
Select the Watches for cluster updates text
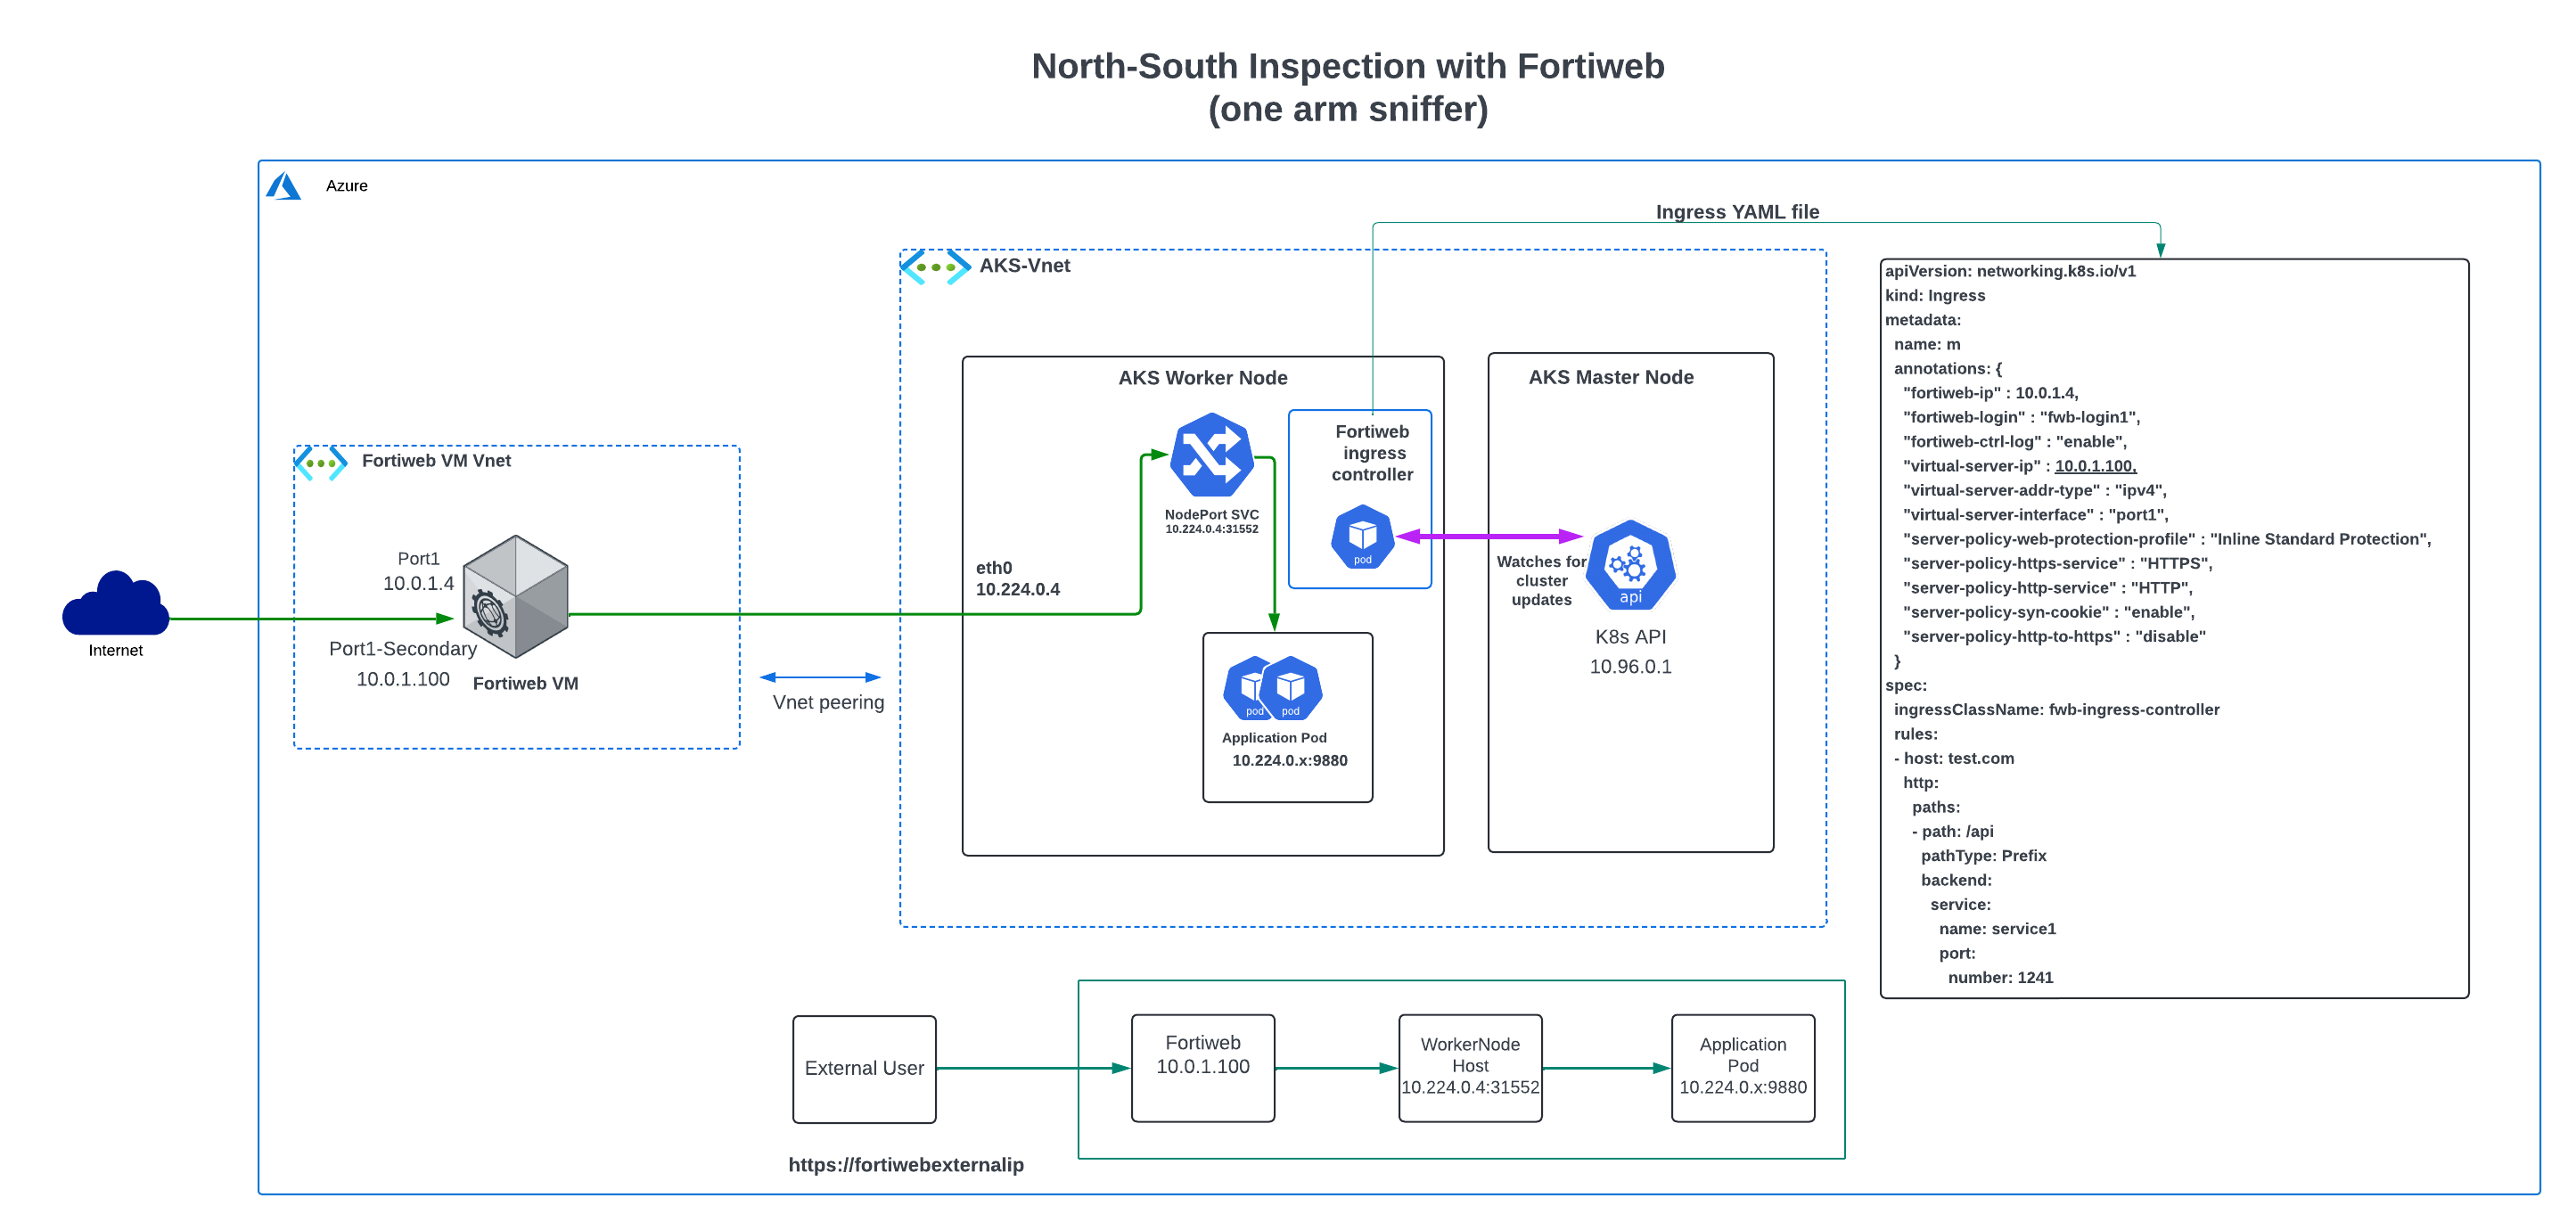click(1541, 581)
